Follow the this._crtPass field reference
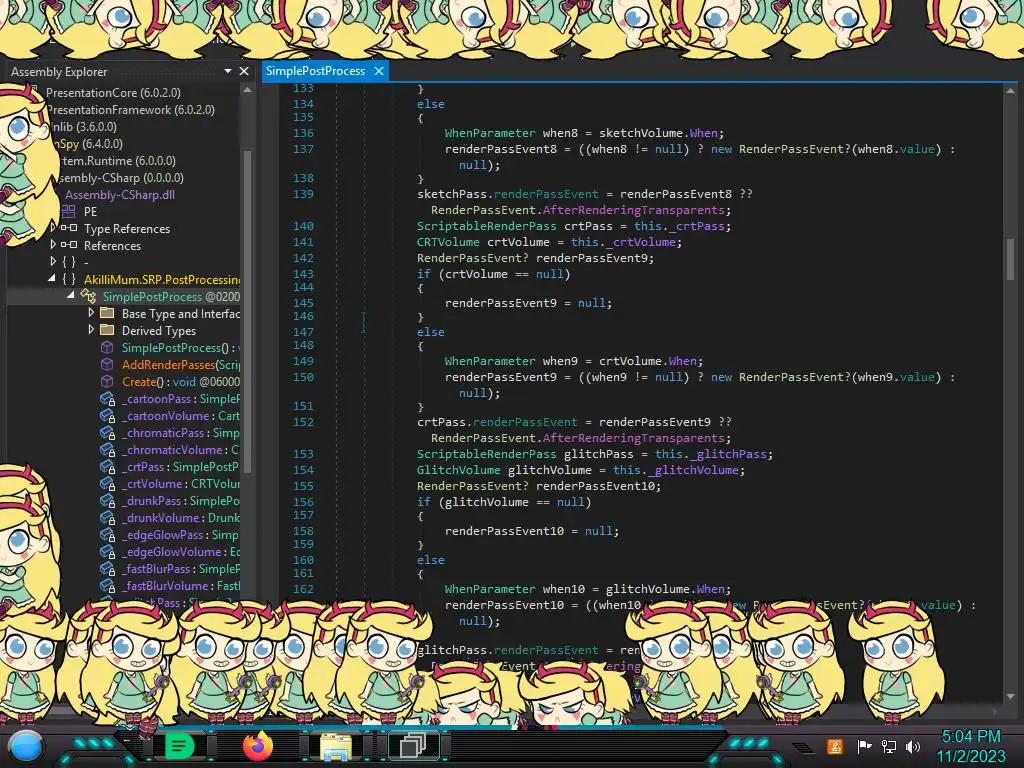 click(679, 226)
